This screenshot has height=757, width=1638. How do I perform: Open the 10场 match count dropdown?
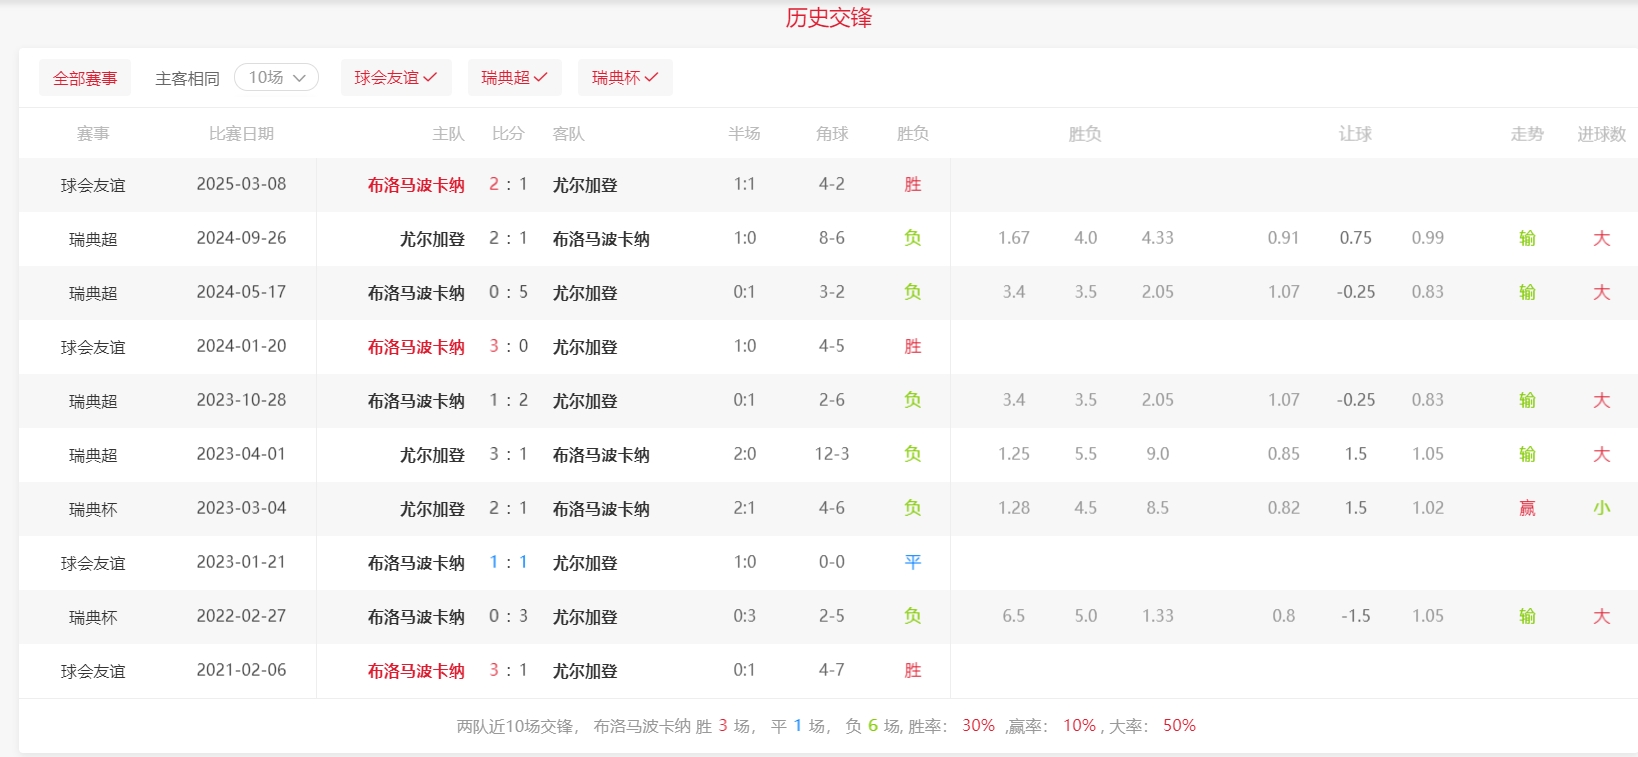point(276,78)
